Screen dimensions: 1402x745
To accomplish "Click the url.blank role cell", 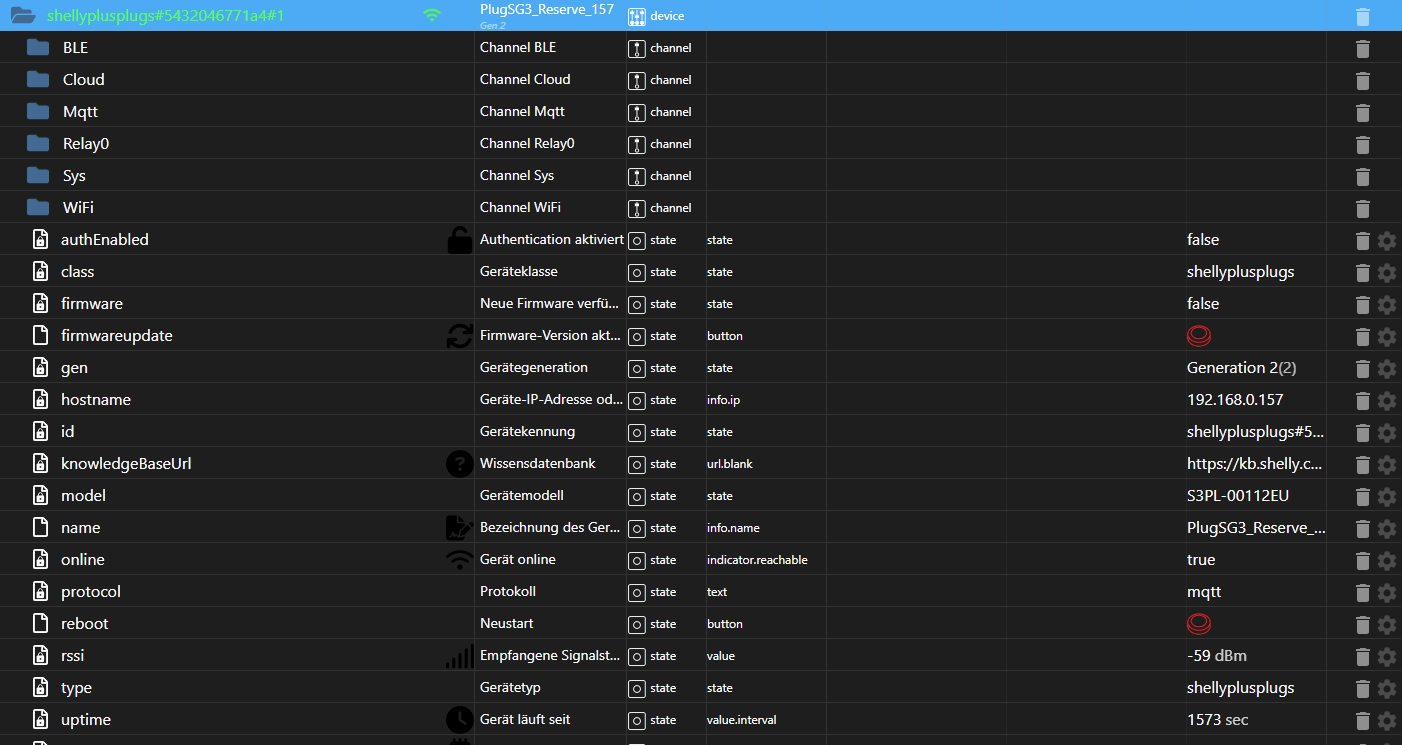I will click(x=732, y=464).
